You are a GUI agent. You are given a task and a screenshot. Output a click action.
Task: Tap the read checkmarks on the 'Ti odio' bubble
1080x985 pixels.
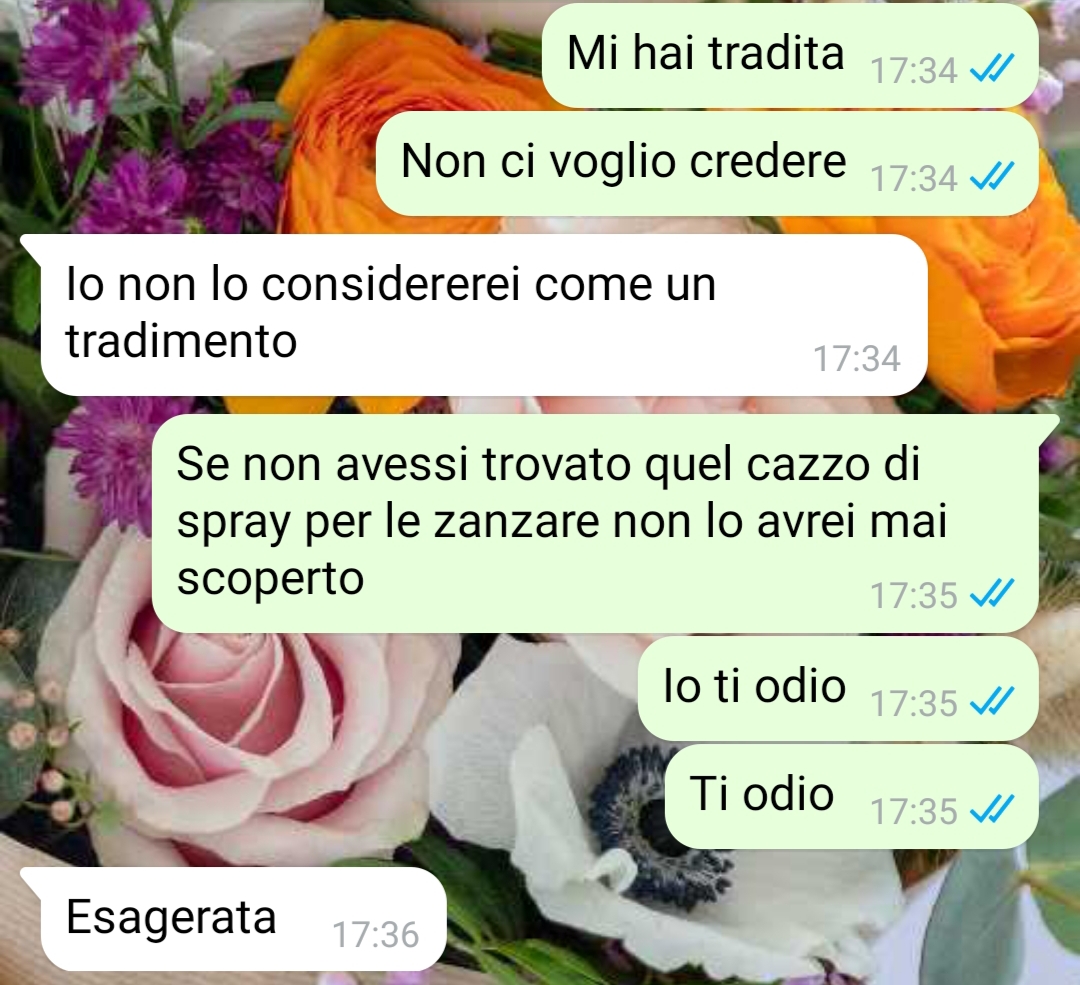pos(992,809)
